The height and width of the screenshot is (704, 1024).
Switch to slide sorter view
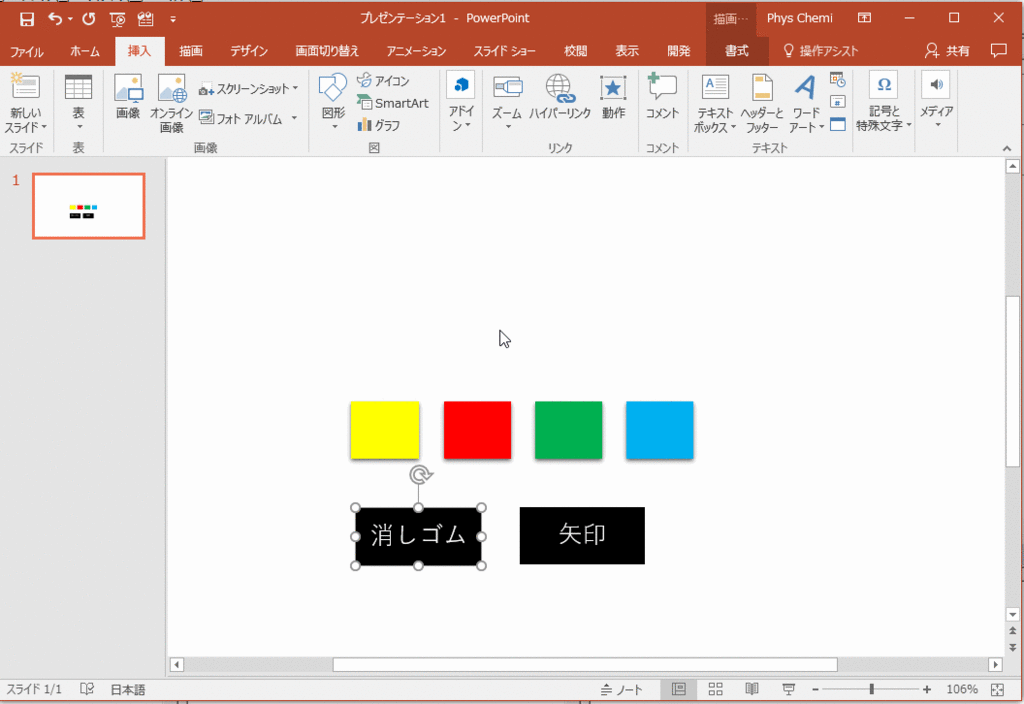[x=716, y=690]
